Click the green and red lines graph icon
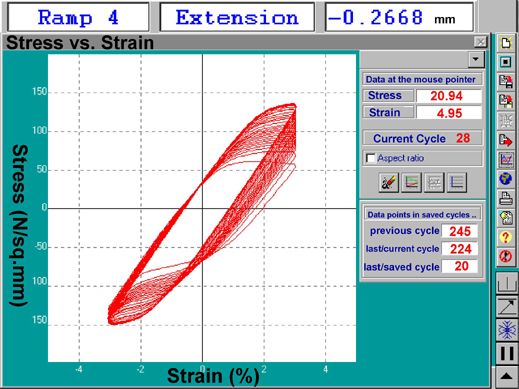The width and height of the screenshot is (519, 389). [x=411, y=182]
